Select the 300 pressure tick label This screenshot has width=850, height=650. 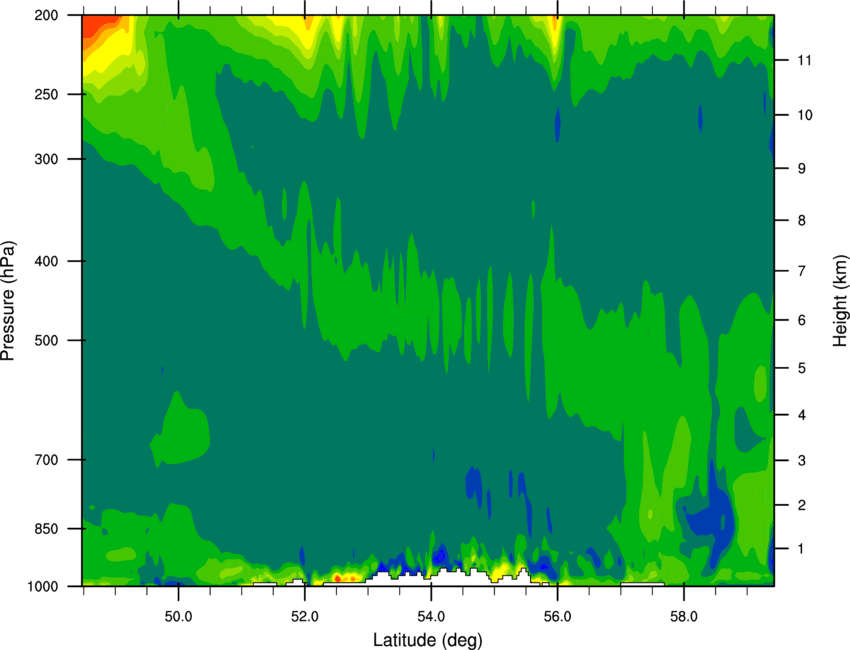pyautogui.click(x=46, y=159)
